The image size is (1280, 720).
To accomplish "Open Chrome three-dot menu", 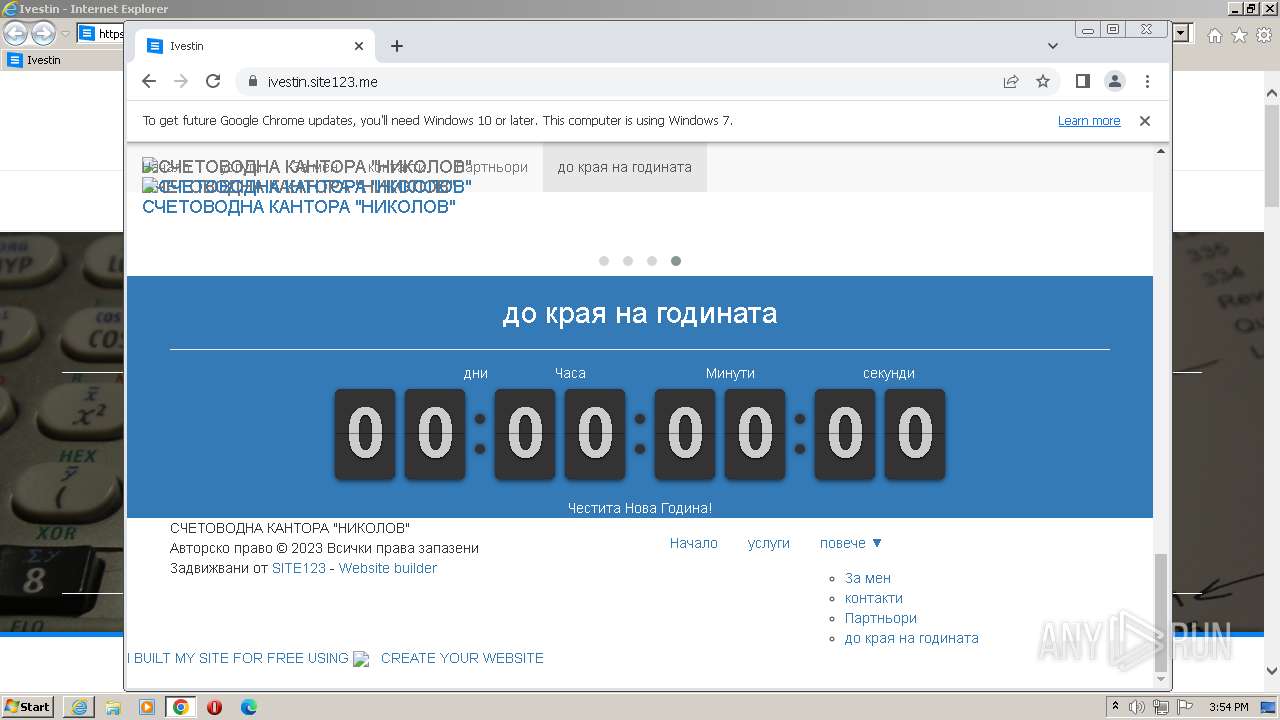I will [1147, 82].
